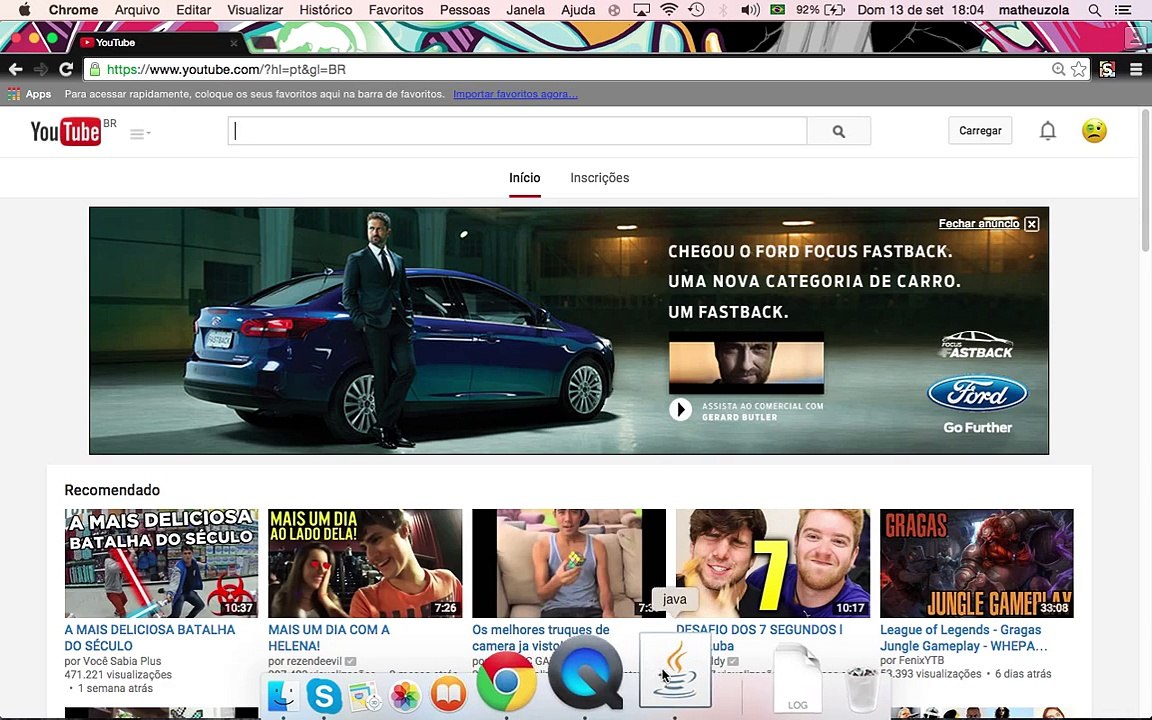The image size is (1152, 720).
Task: Open the notifications bell
Action: coord(1048,131)
